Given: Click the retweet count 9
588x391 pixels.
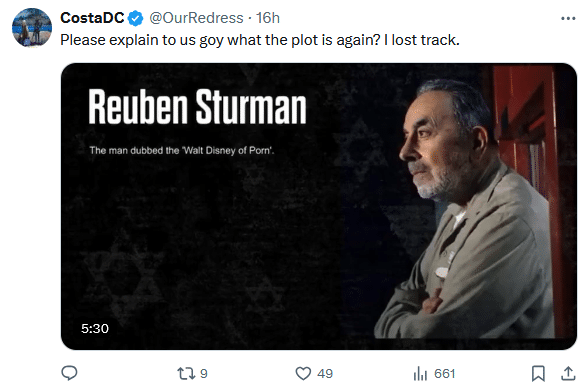Looking at the screenshot, I should (x=204, y=374).
